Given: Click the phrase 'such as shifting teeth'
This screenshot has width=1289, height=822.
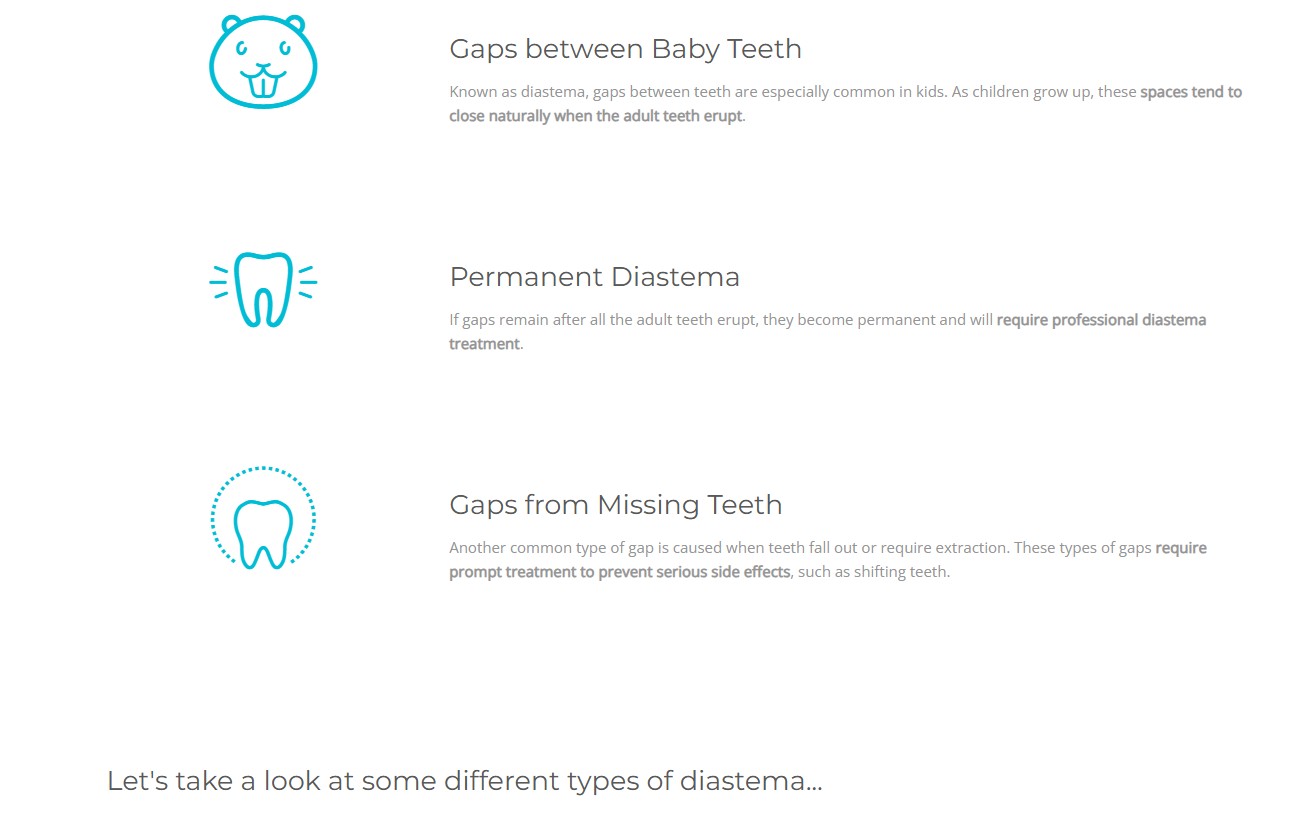Looking at the screenshot, I should click(x=873, y=573).
